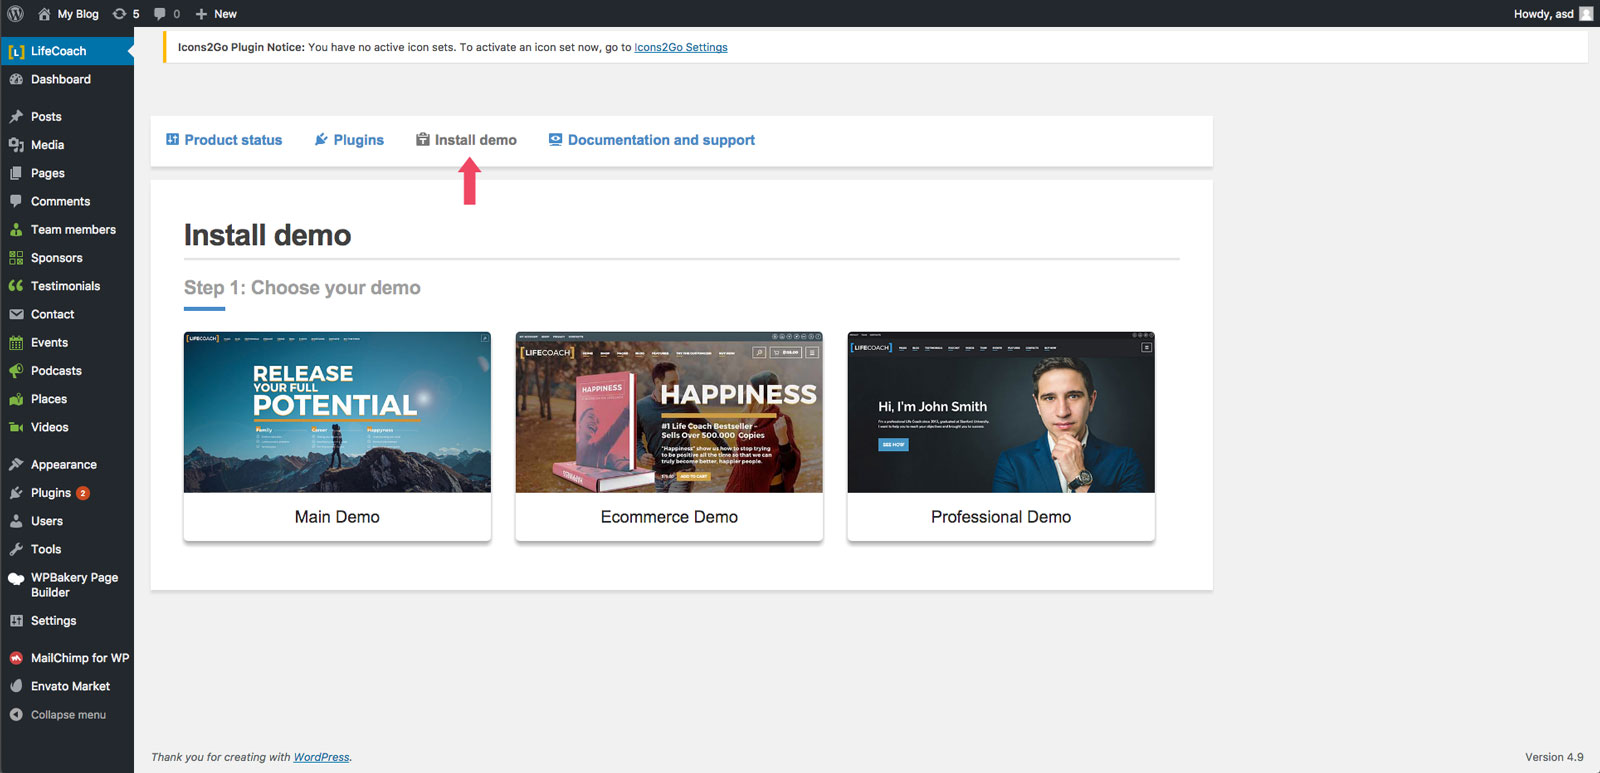1600x773 pixels.
Task: Click the updates icon showing 5
Action: point(120,14)
